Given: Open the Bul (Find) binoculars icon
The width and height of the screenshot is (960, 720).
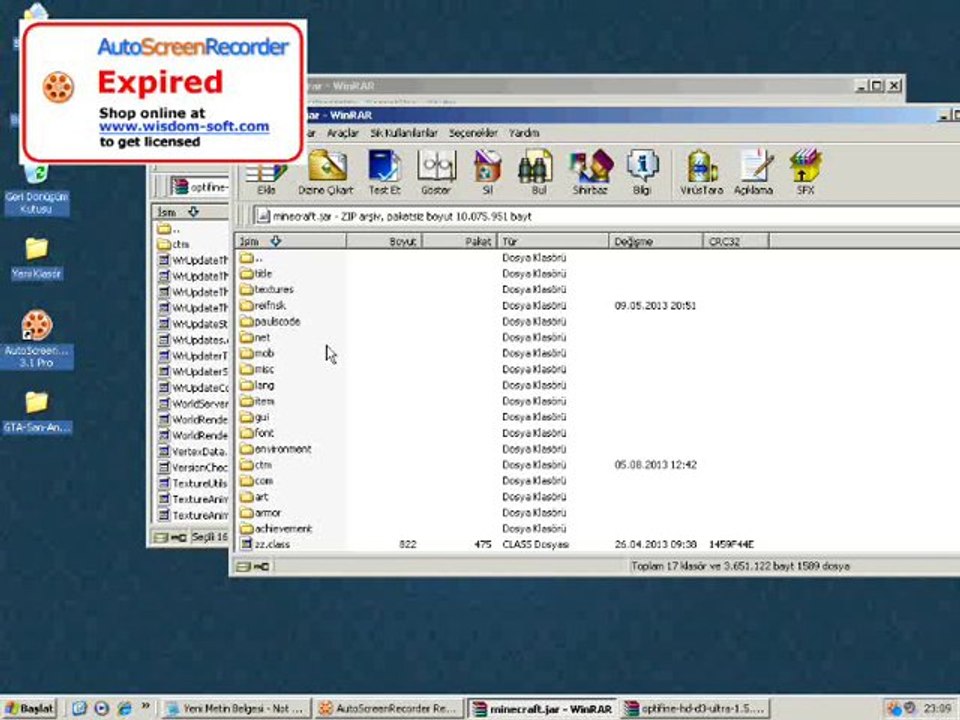Looking at the screenshot, I should click(x=538, y=173).
